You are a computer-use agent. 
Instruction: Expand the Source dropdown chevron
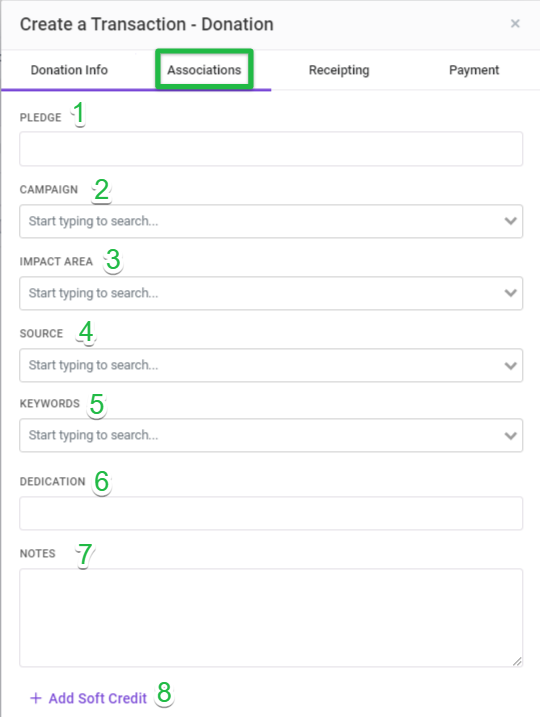[x=510, y=365]
